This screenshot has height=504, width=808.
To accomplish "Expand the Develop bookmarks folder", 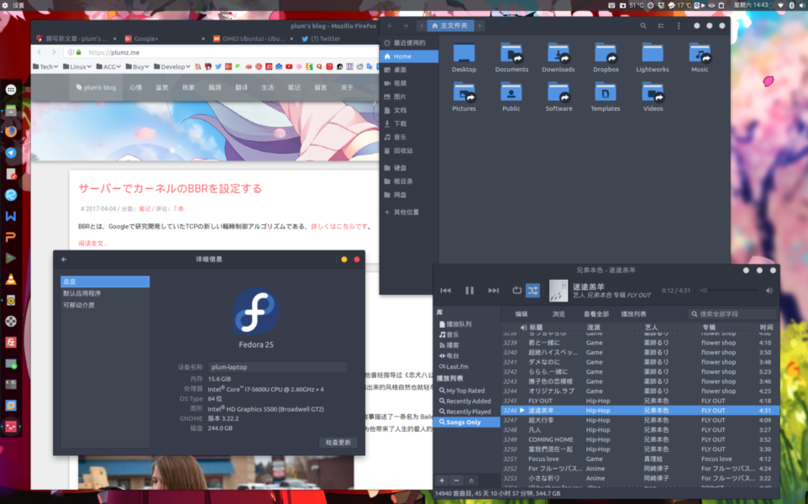I will (172, 66).
